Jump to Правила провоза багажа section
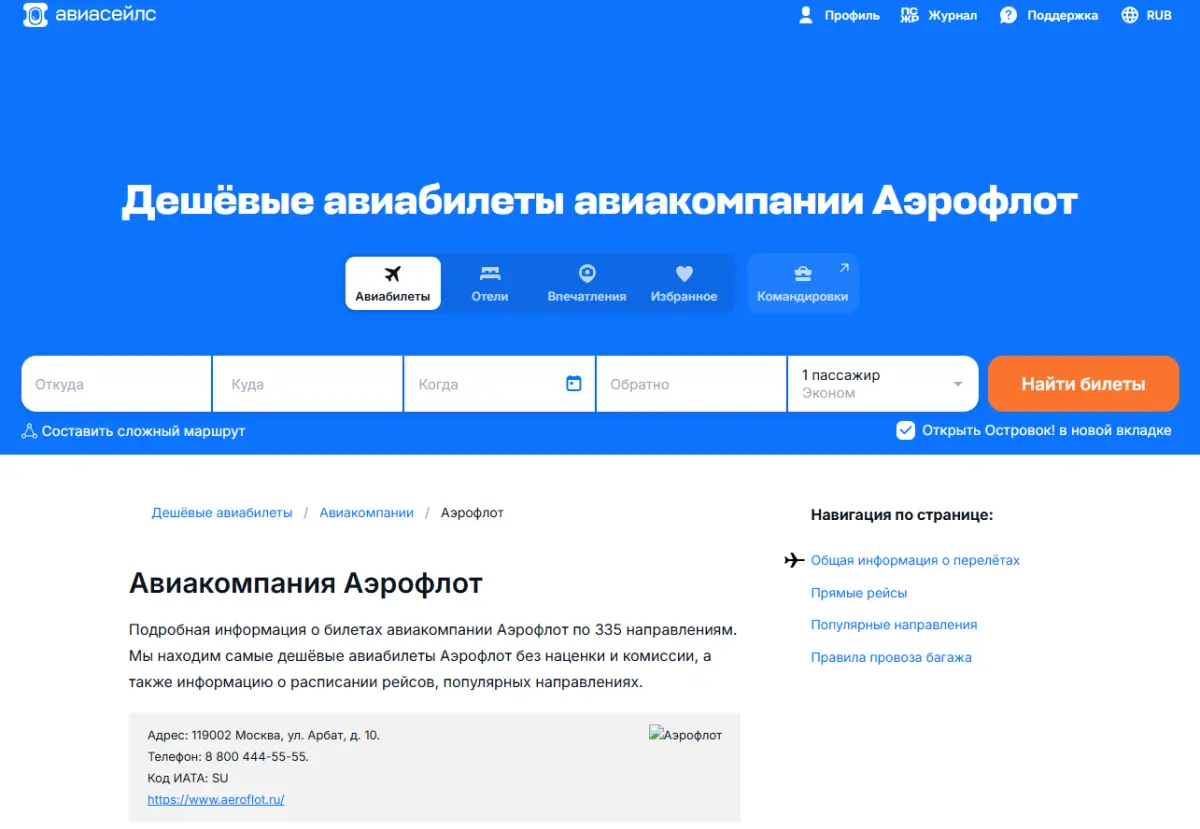This screenshot has height=829, width=1200. (891, 657)
